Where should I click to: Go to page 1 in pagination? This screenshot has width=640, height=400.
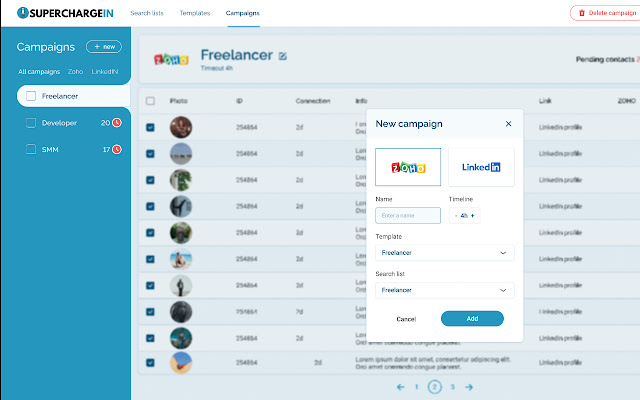pyautogui.click(x=417, y=387)
